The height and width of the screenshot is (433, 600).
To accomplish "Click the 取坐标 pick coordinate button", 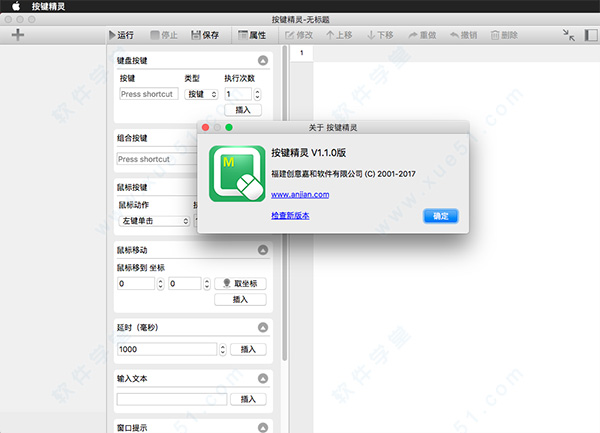I will click(240, 283).
